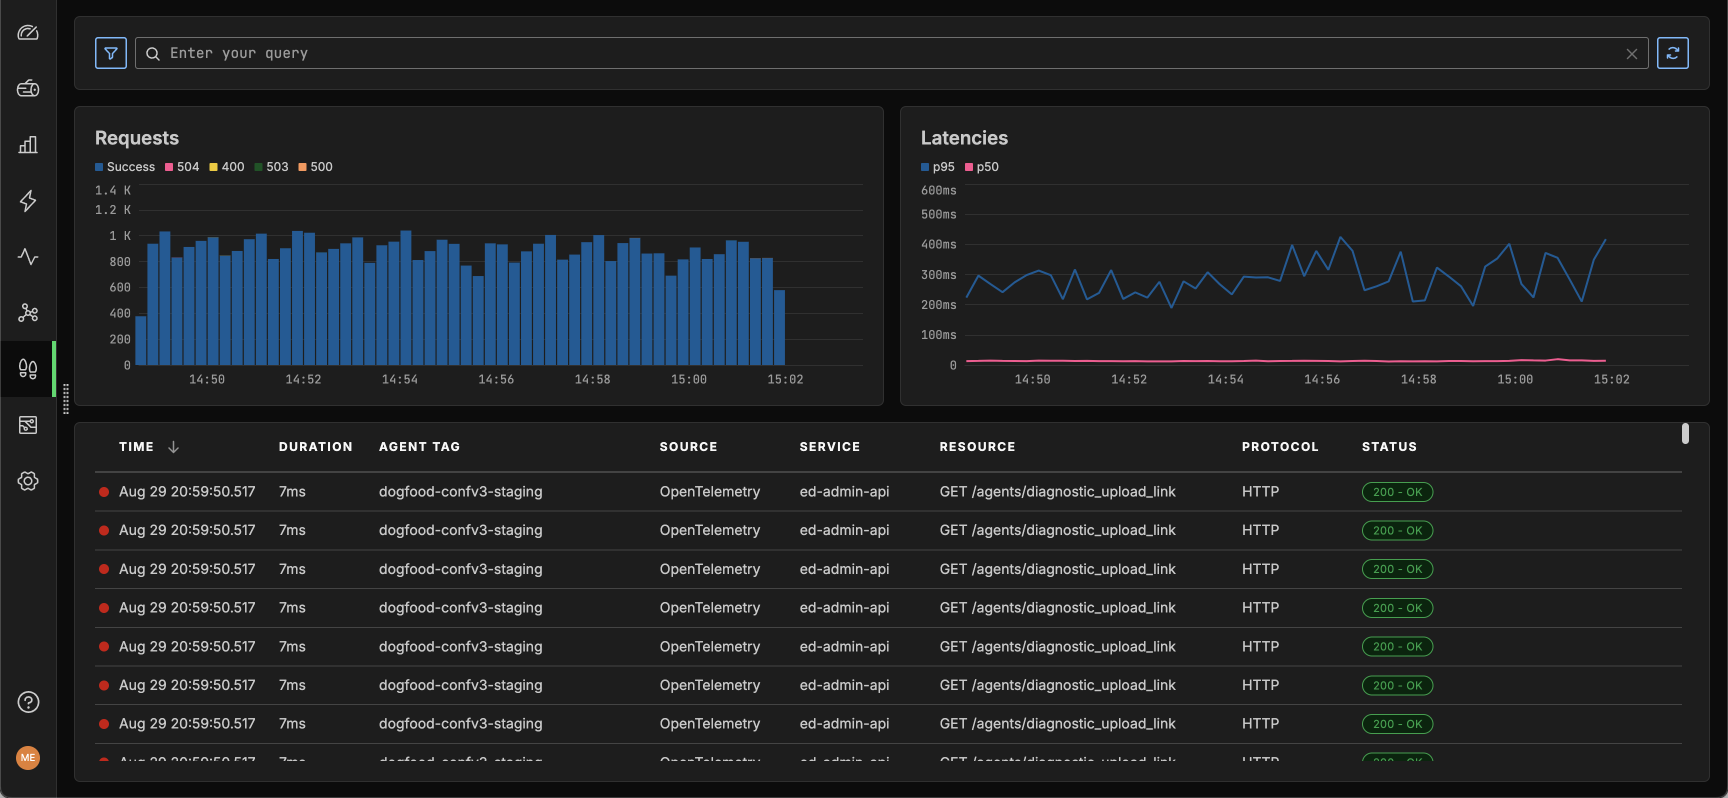The width and height of the screenshot is (1728, 798).
Task: Clear the query with the X icon
Action: tap(1631, 54)
